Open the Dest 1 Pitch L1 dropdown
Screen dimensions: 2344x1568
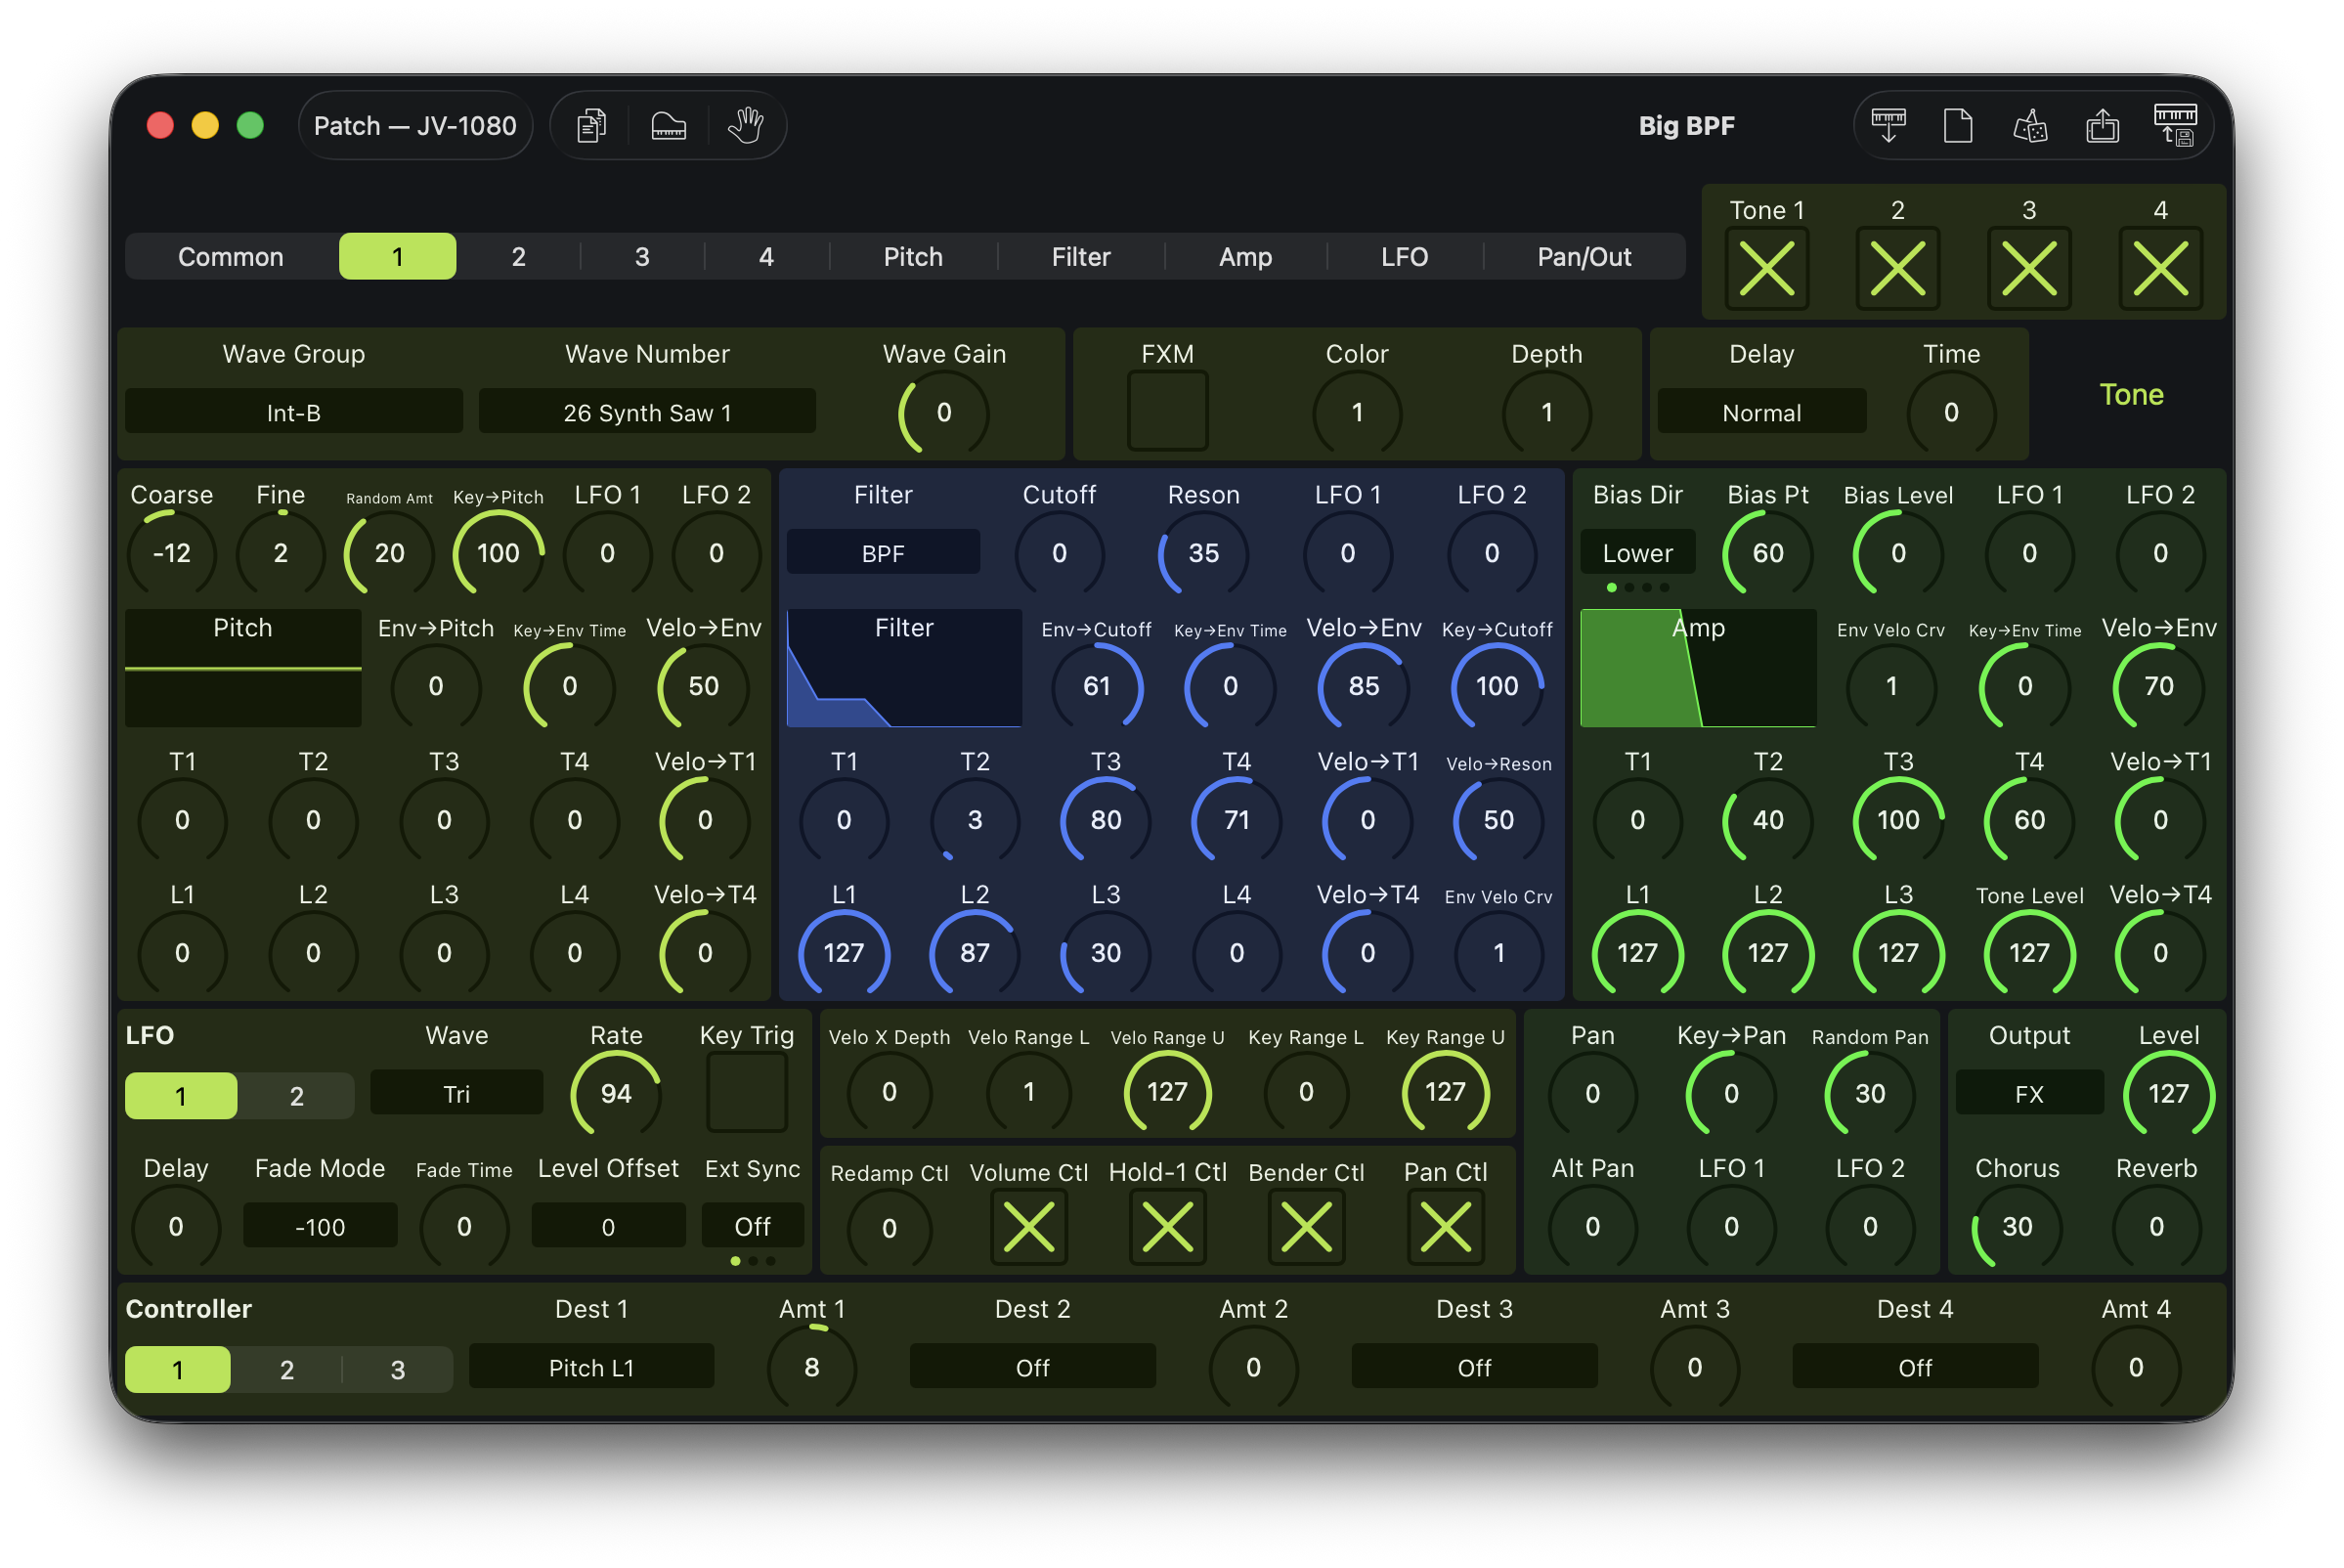coord(591,1367)
